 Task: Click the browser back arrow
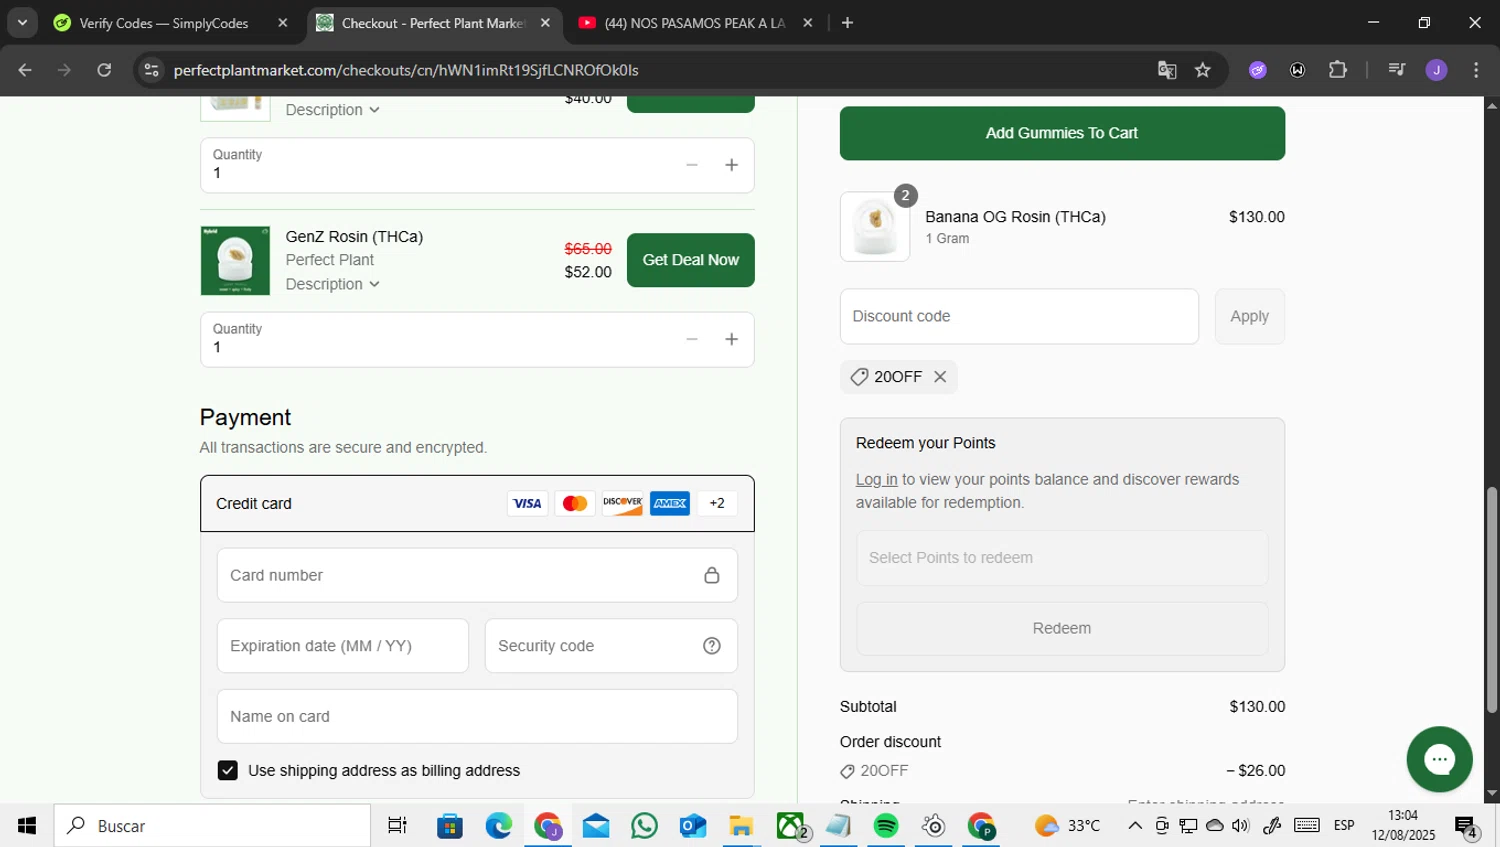coord(25,70)
